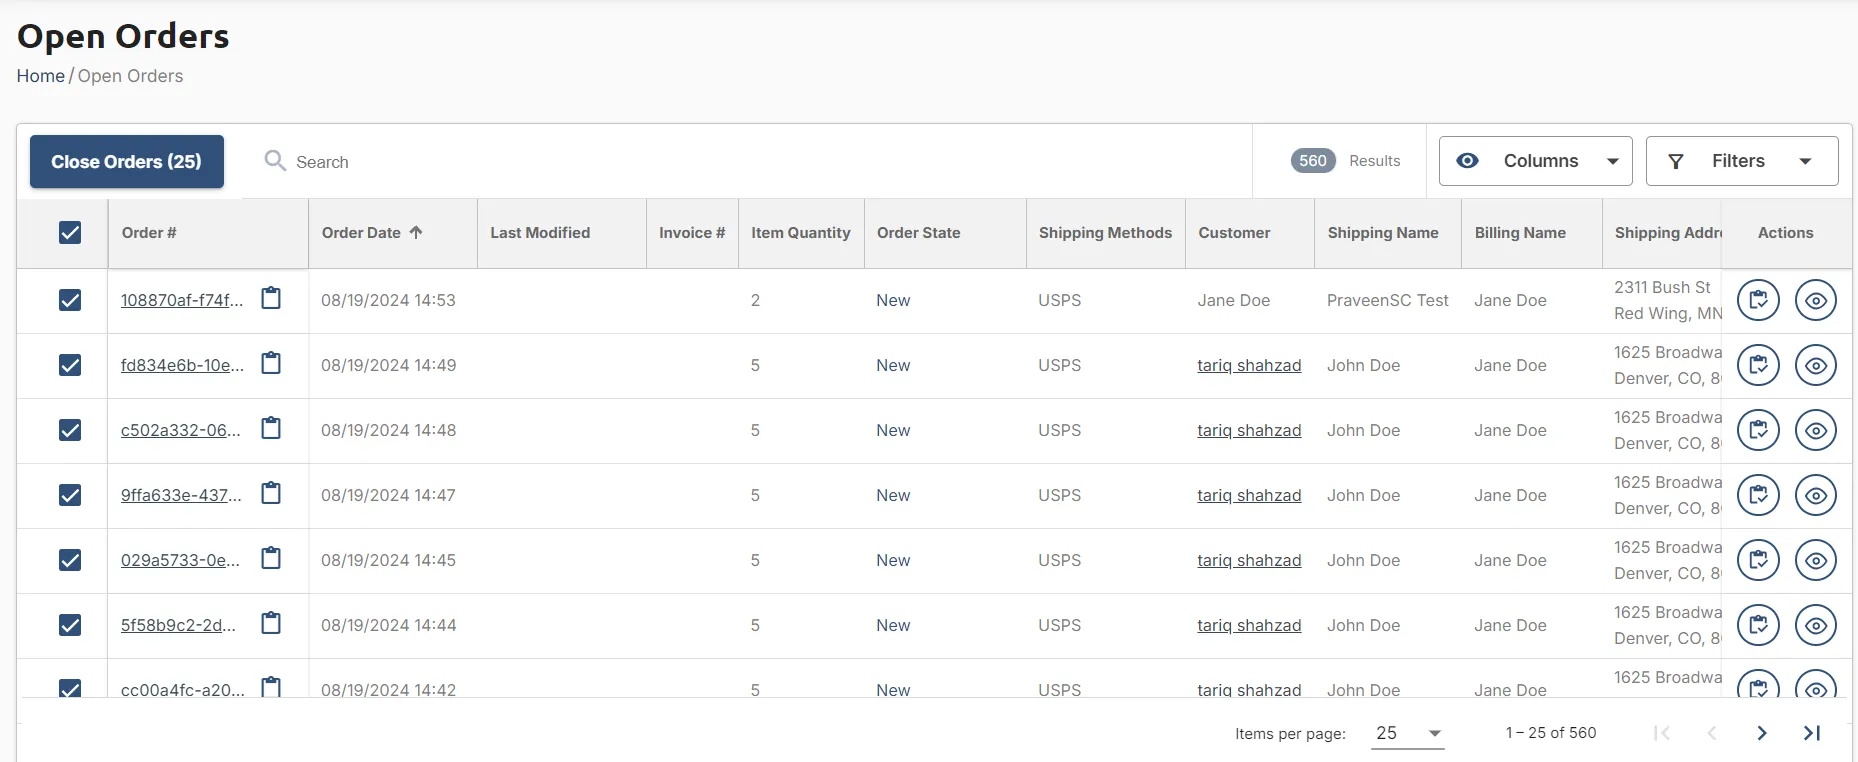This screenshot has height=762, width=1858.
Task: Copy order ID 029a5733-0e clipboard icon
Action: [x=271, y=558]
